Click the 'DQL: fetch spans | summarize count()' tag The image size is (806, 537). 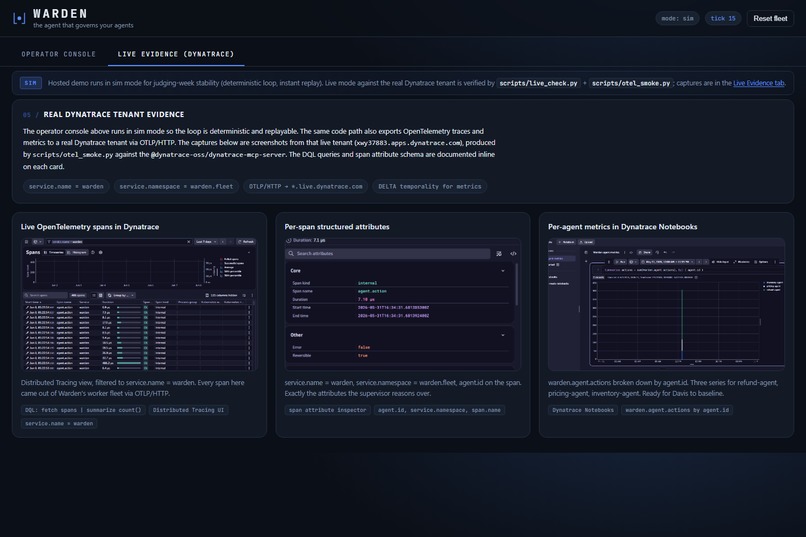pyautogui.click(x=83, y=410)
